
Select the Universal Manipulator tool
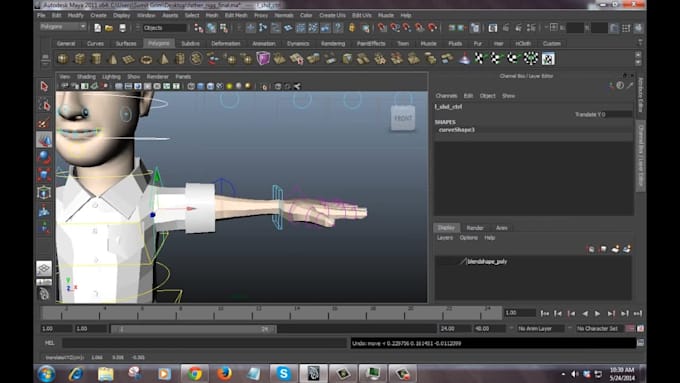click(44, 192)
